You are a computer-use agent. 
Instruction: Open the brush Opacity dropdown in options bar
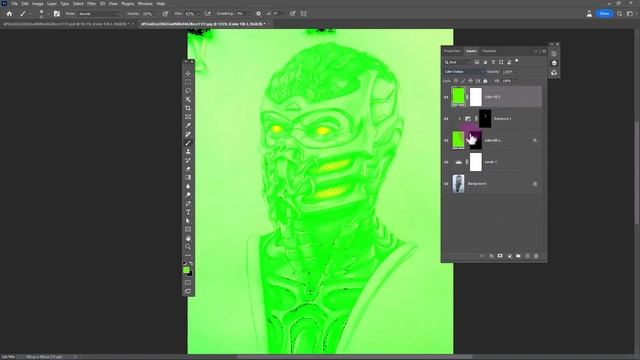pyautogui.click(x=156, y=13)
